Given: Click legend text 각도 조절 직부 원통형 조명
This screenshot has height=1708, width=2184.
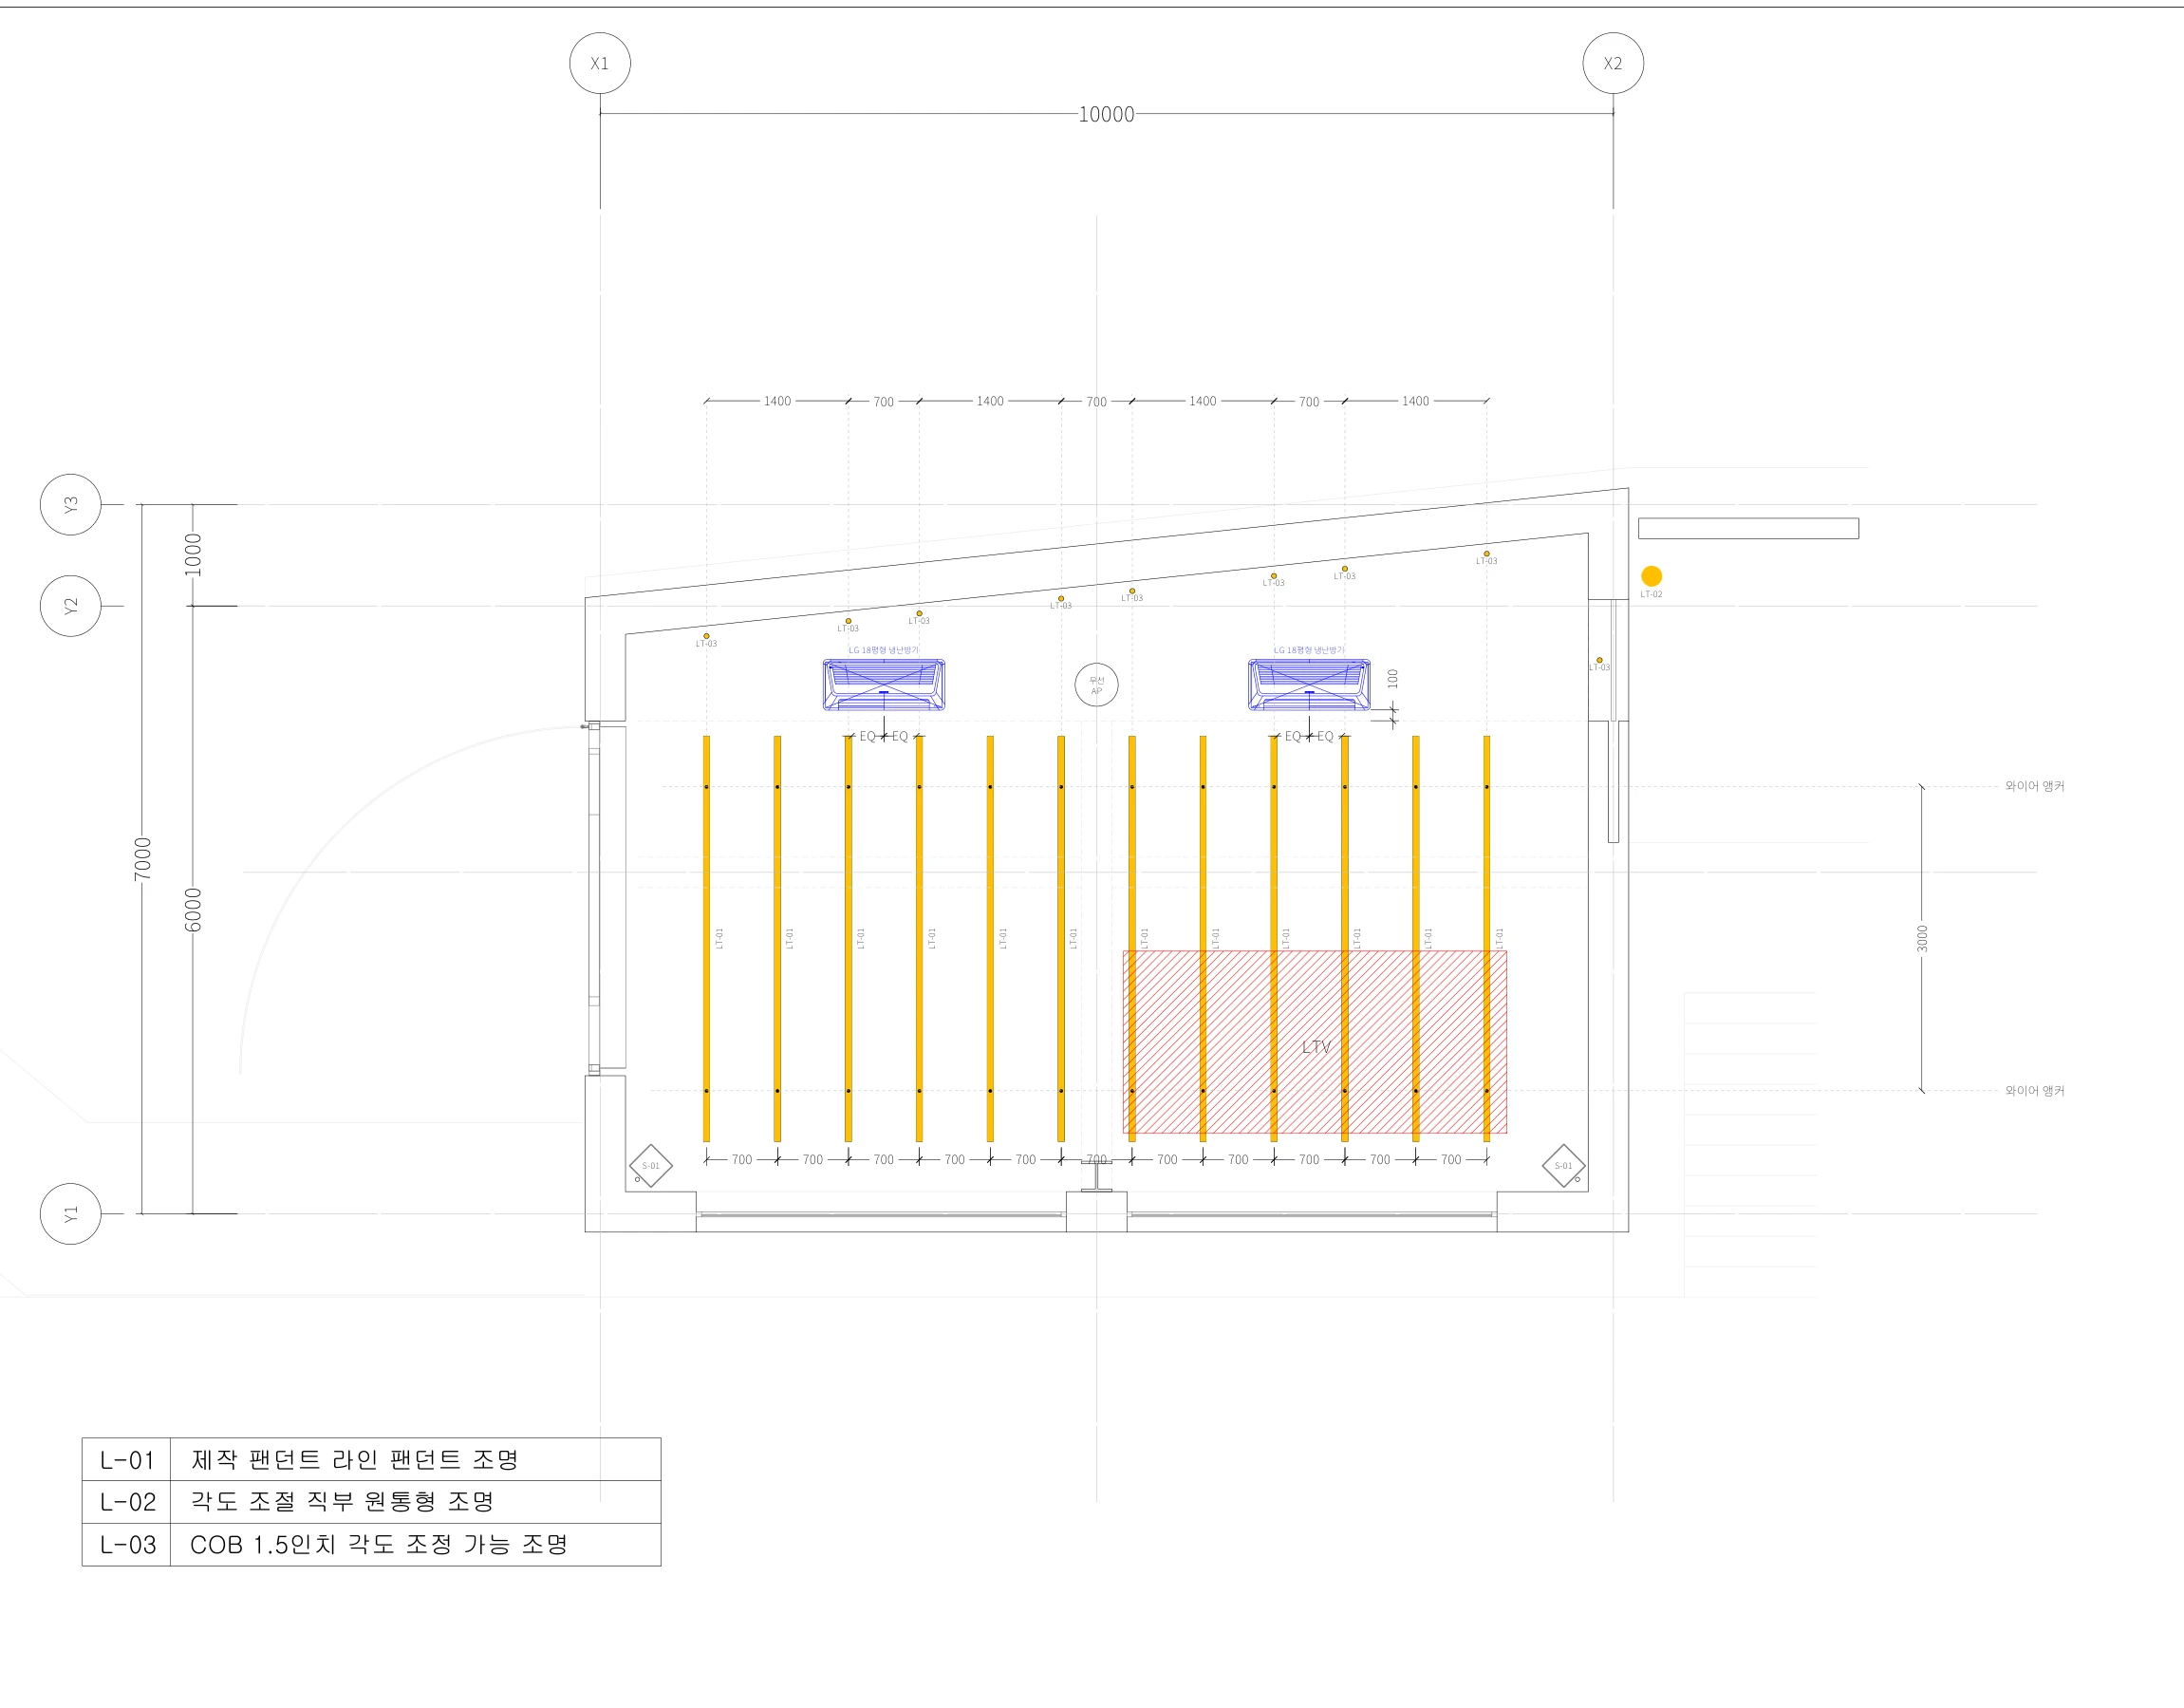Looking at the screenshot, I should tap(343, 1502).
